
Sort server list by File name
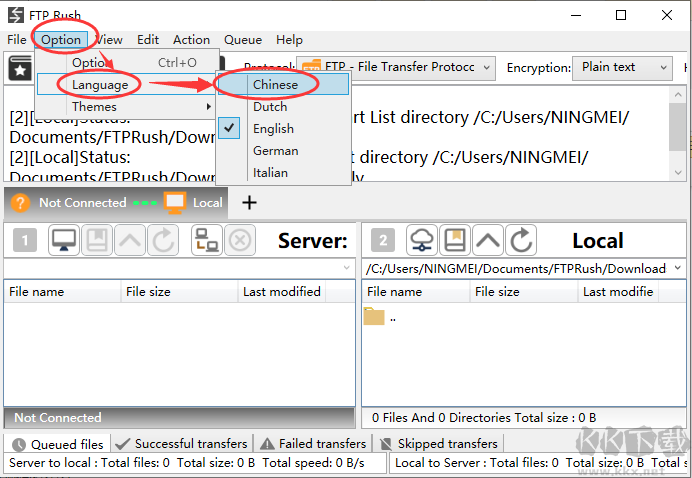coord(62,292)
